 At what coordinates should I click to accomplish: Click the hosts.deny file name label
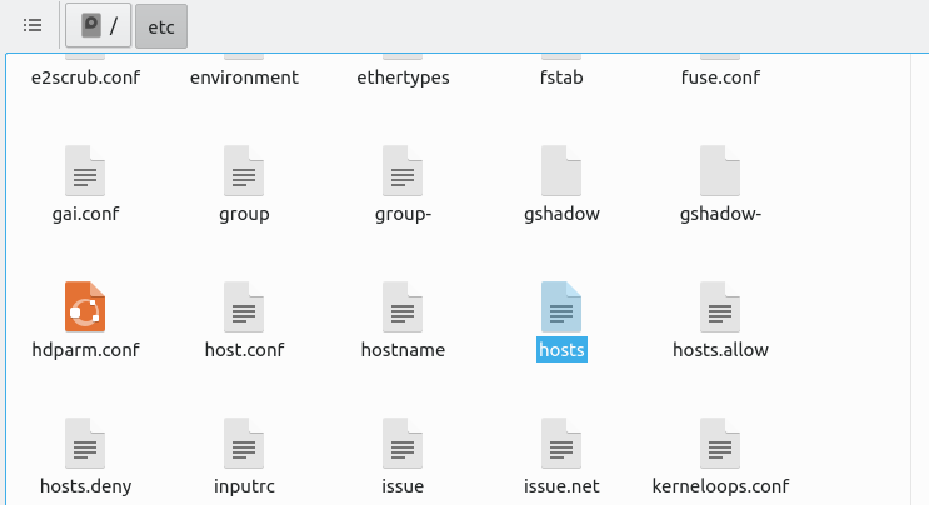click(85, 487)
